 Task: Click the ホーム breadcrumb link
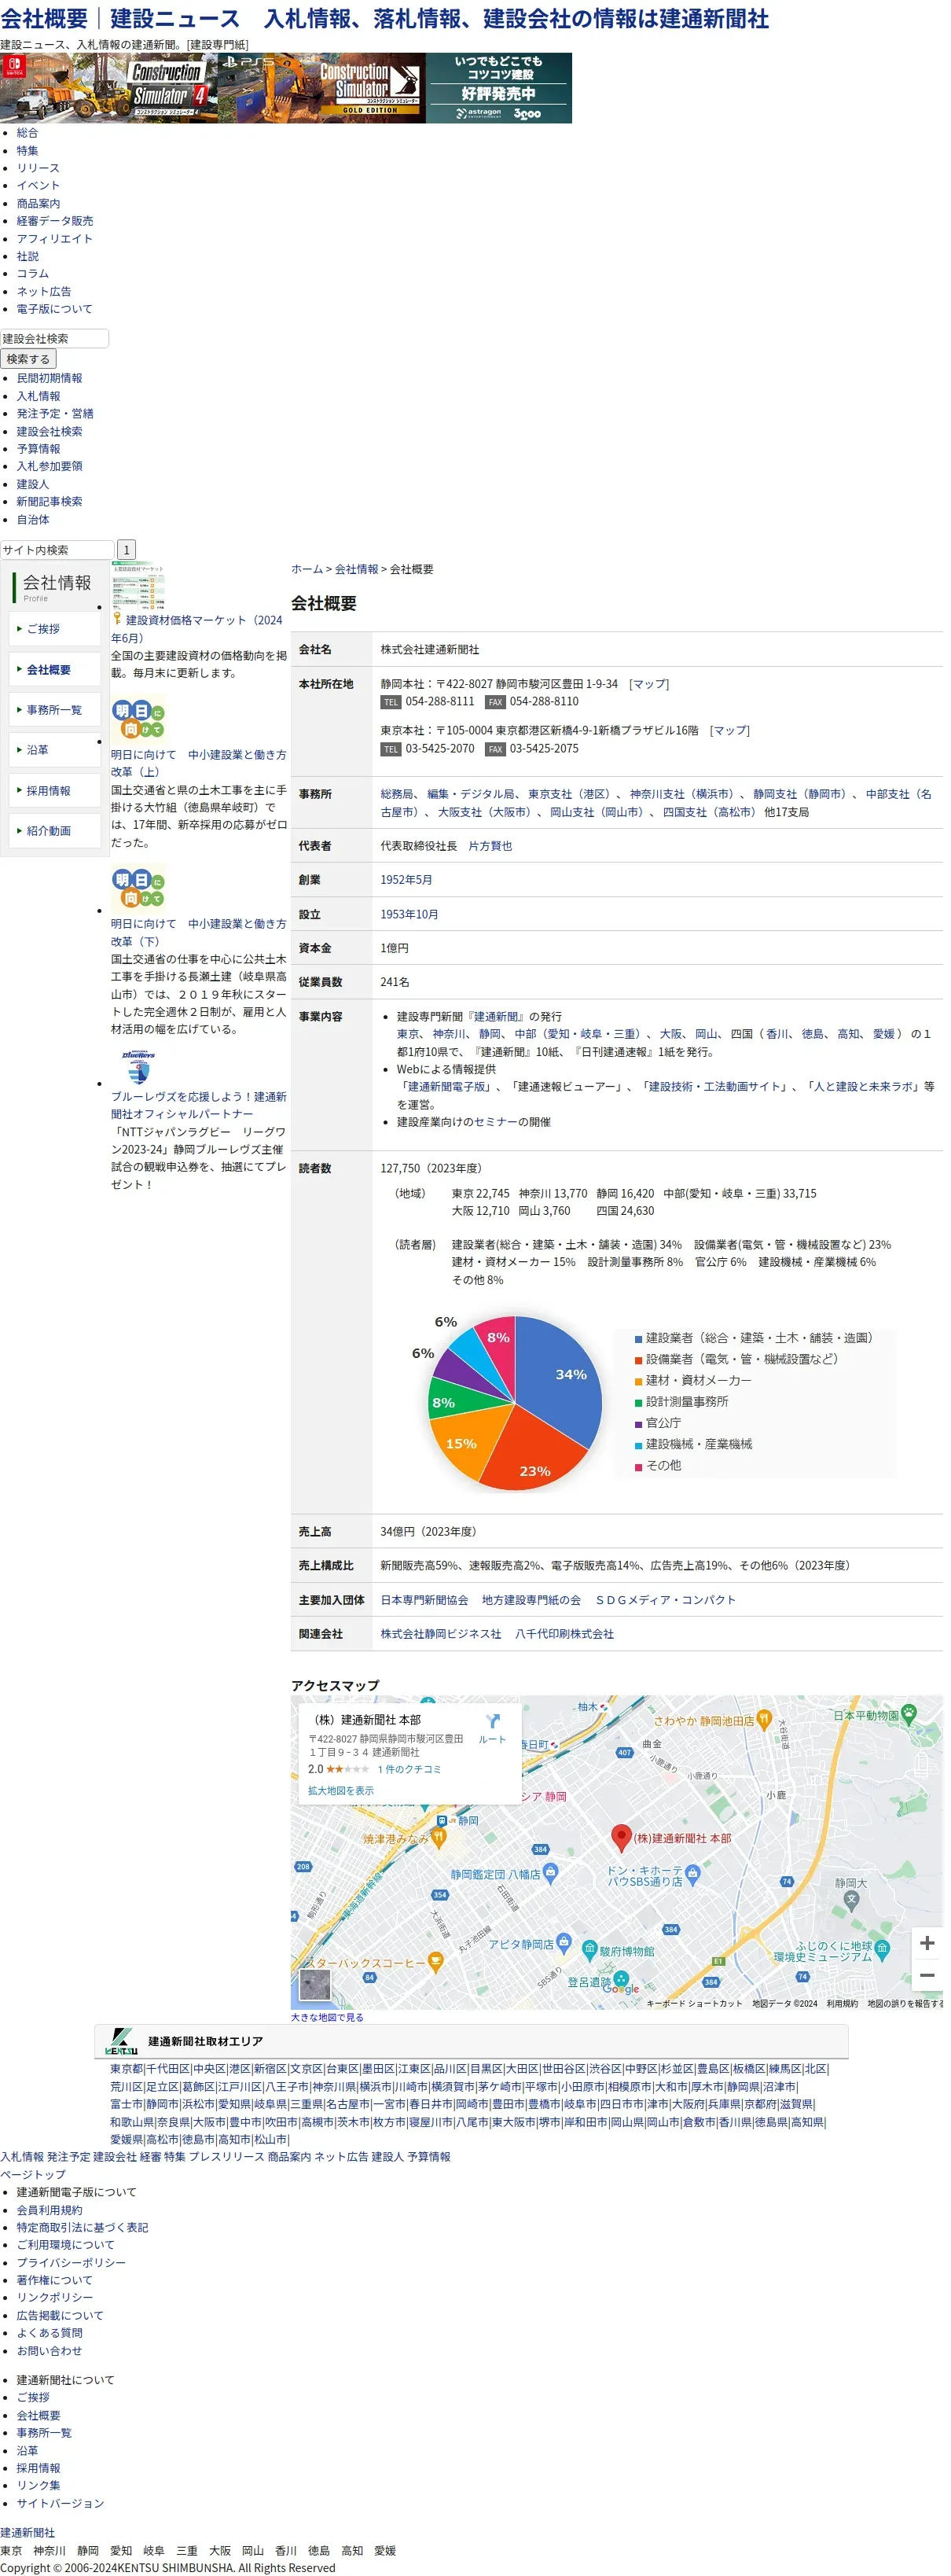(307, 569)
